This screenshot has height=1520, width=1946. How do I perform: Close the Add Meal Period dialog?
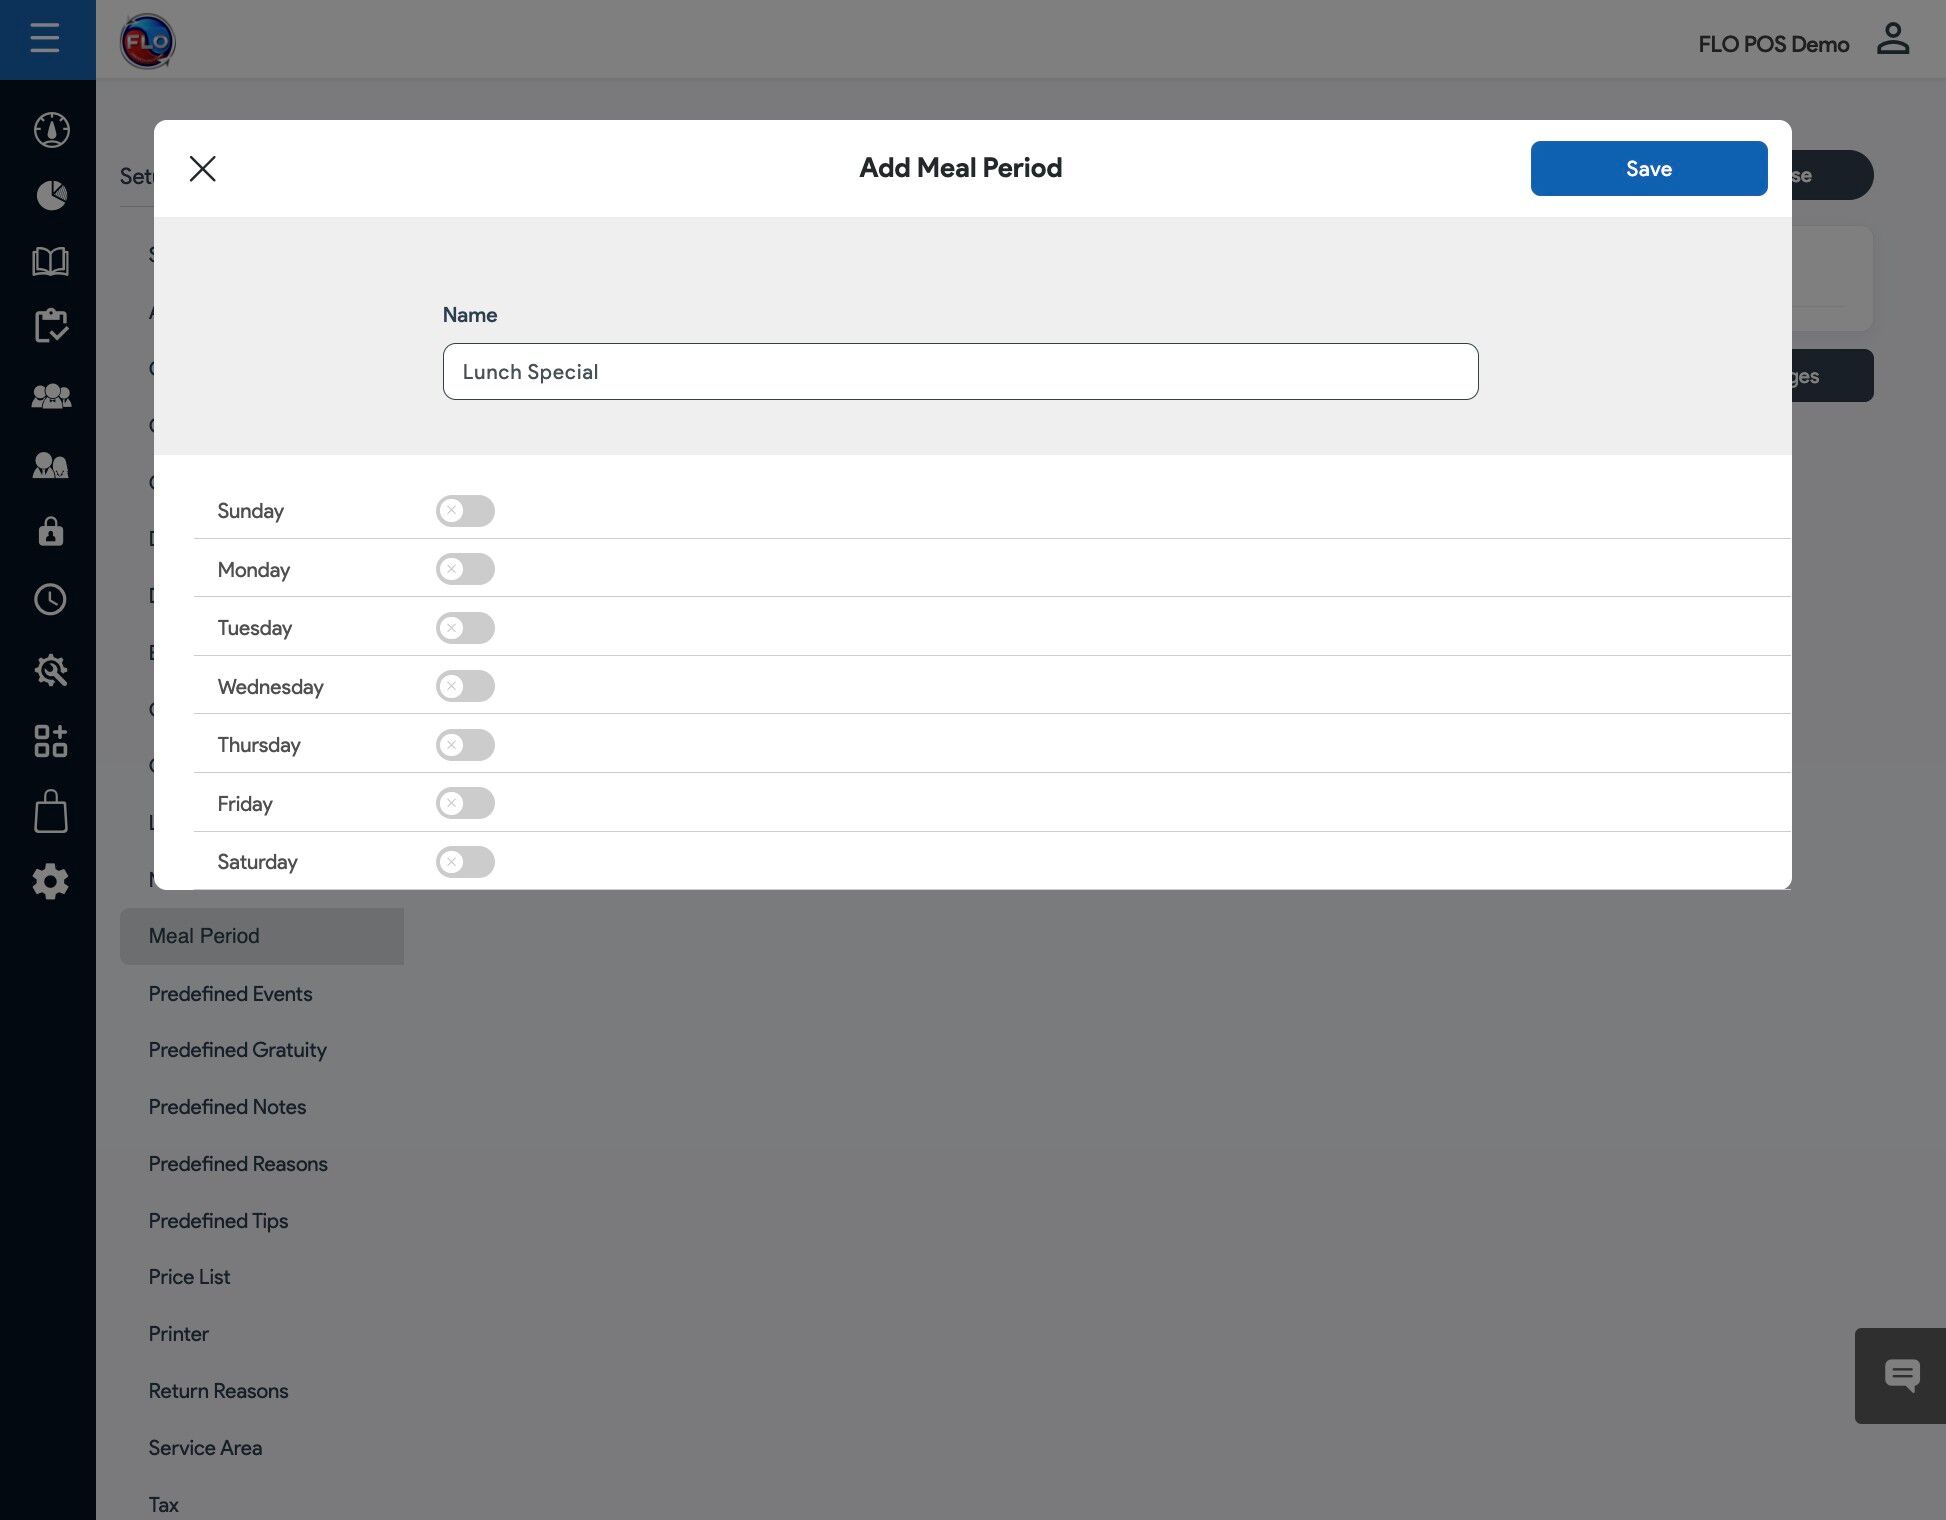[203, 169]
